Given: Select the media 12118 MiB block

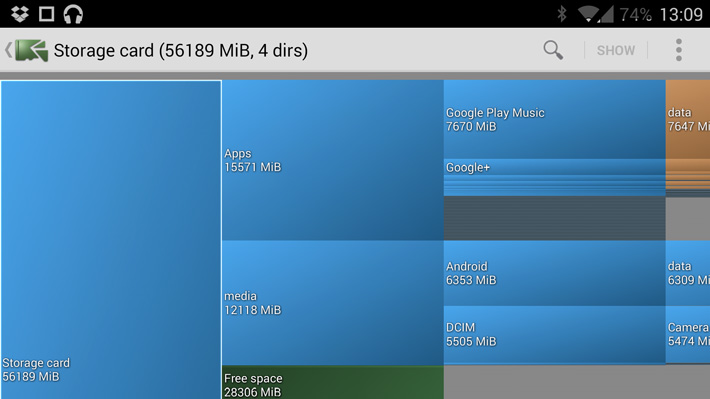Looking at the screenshot, I should coord(333,303).
